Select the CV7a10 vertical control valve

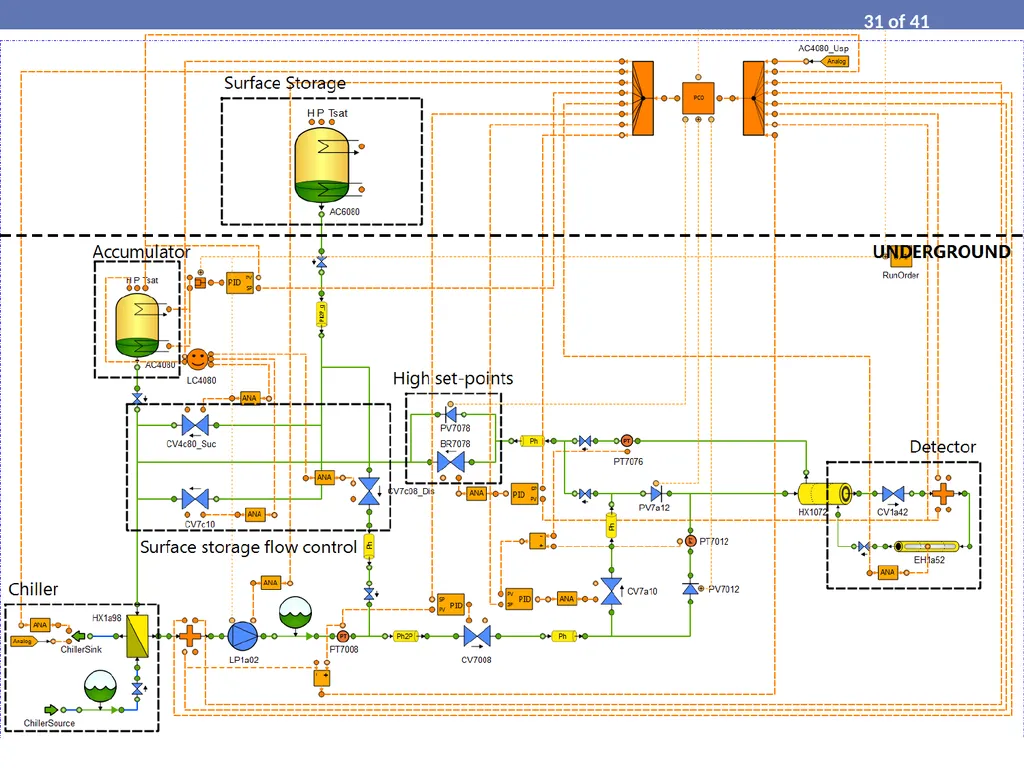[611, 592]
